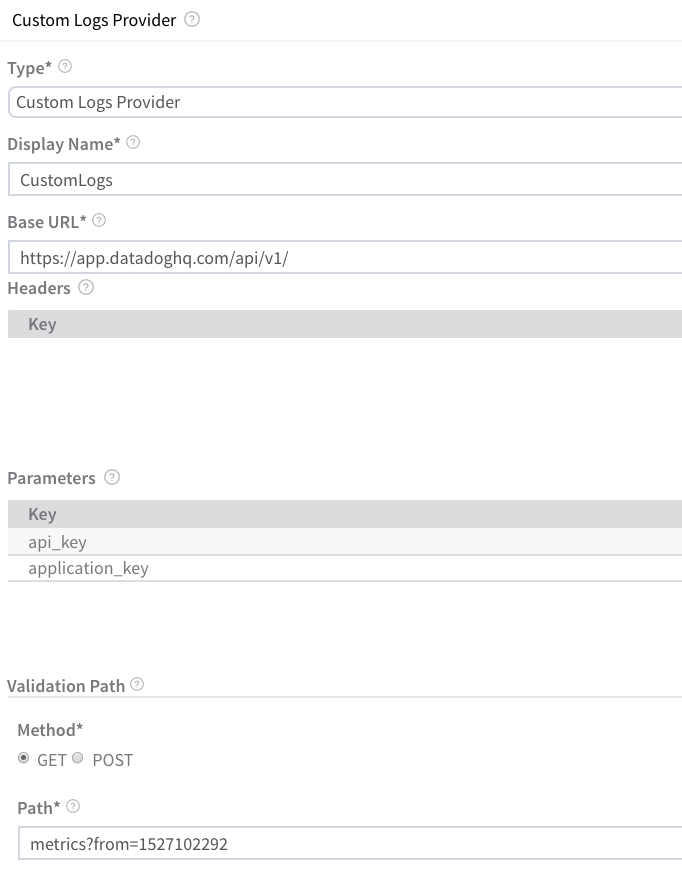Click the Headers help icon
Viewport: 682px width, 894px height.
(86, 287)
